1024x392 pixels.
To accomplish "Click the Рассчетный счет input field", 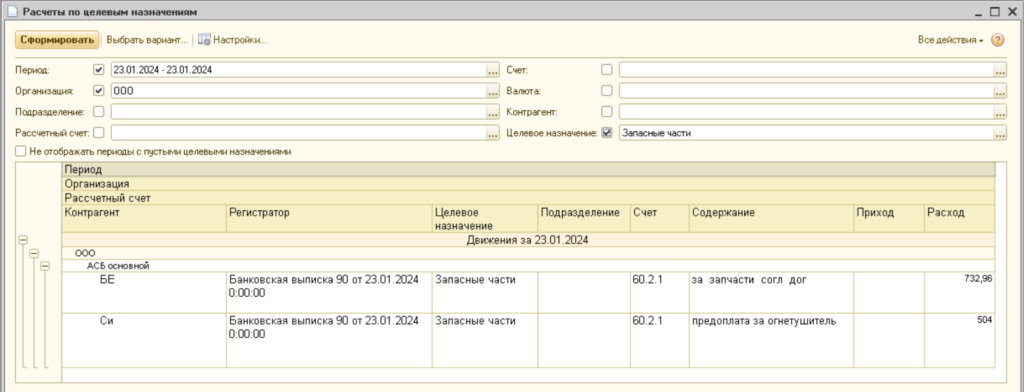I will pyautogui.click(x=298, y=133).
